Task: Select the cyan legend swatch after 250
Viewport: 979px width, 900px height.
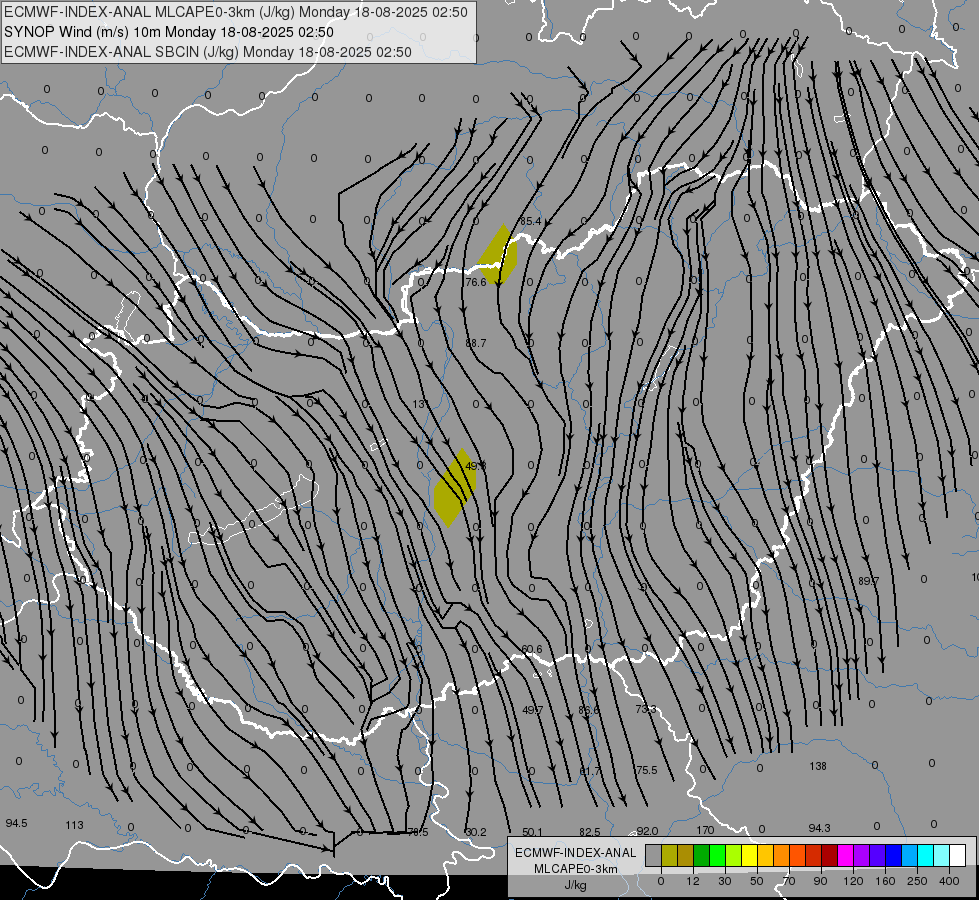Action: 925,855
